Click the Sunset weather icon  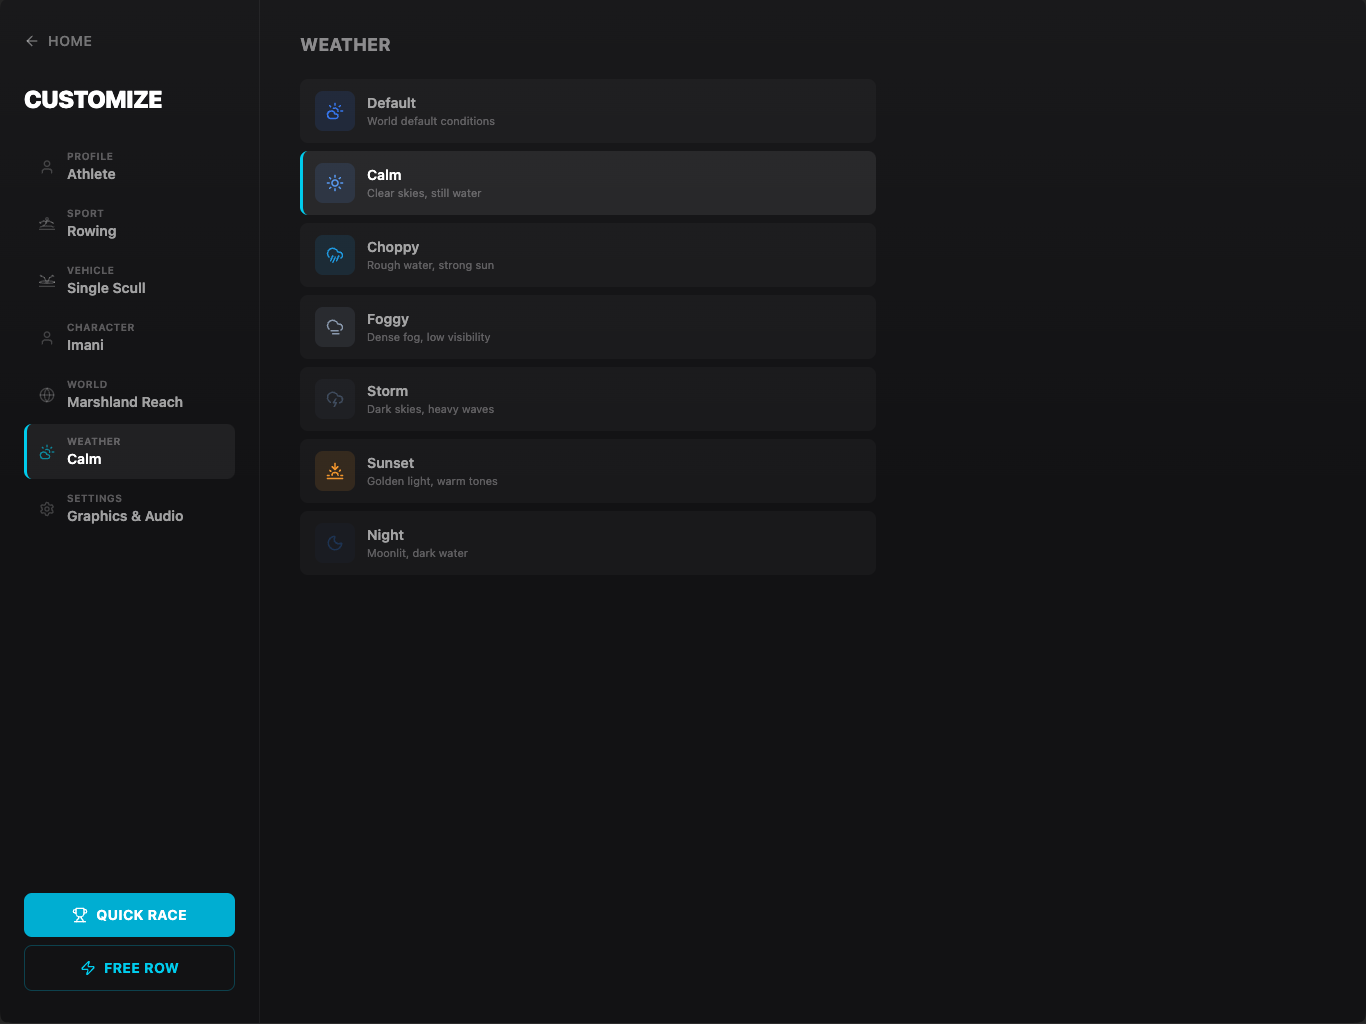335,471
